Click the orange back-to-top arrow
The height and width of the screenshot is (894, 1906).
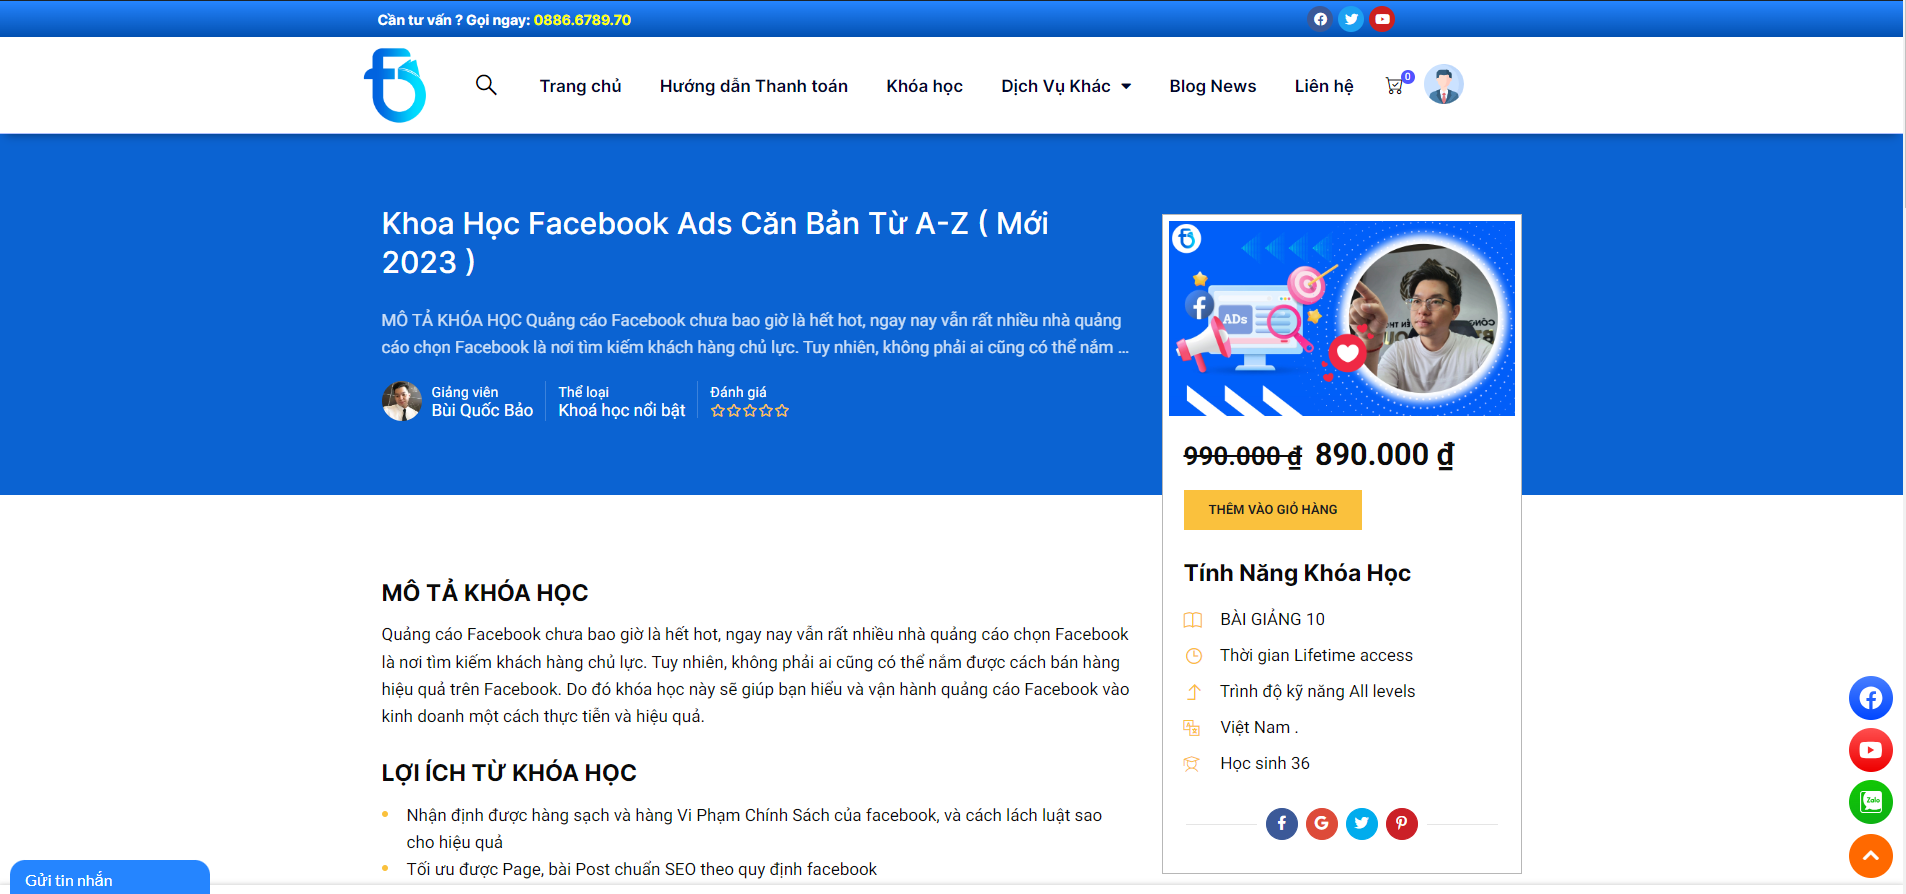point(1871,856)
